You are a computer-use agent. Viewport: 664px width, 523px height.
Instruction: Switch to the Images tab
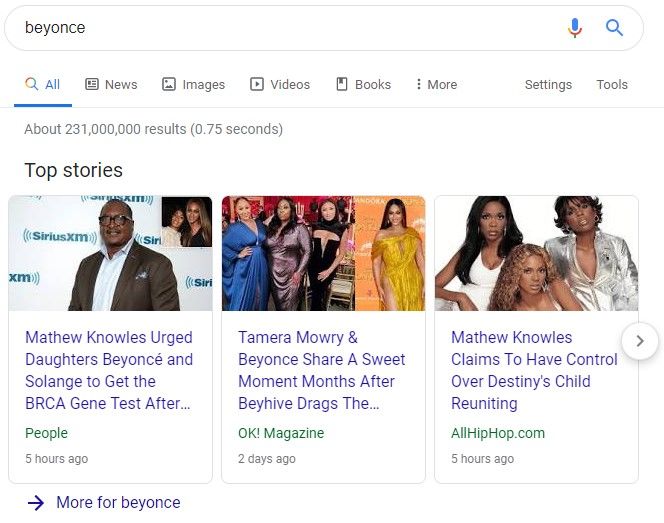(194, 84)
